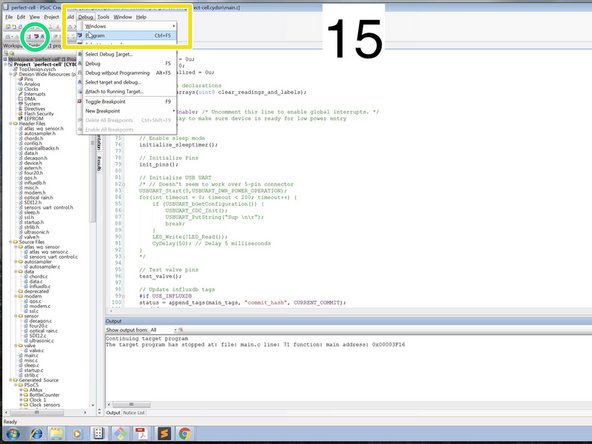Click the workspace tree horizontal scrollbar thumb

tap(37, 412)
